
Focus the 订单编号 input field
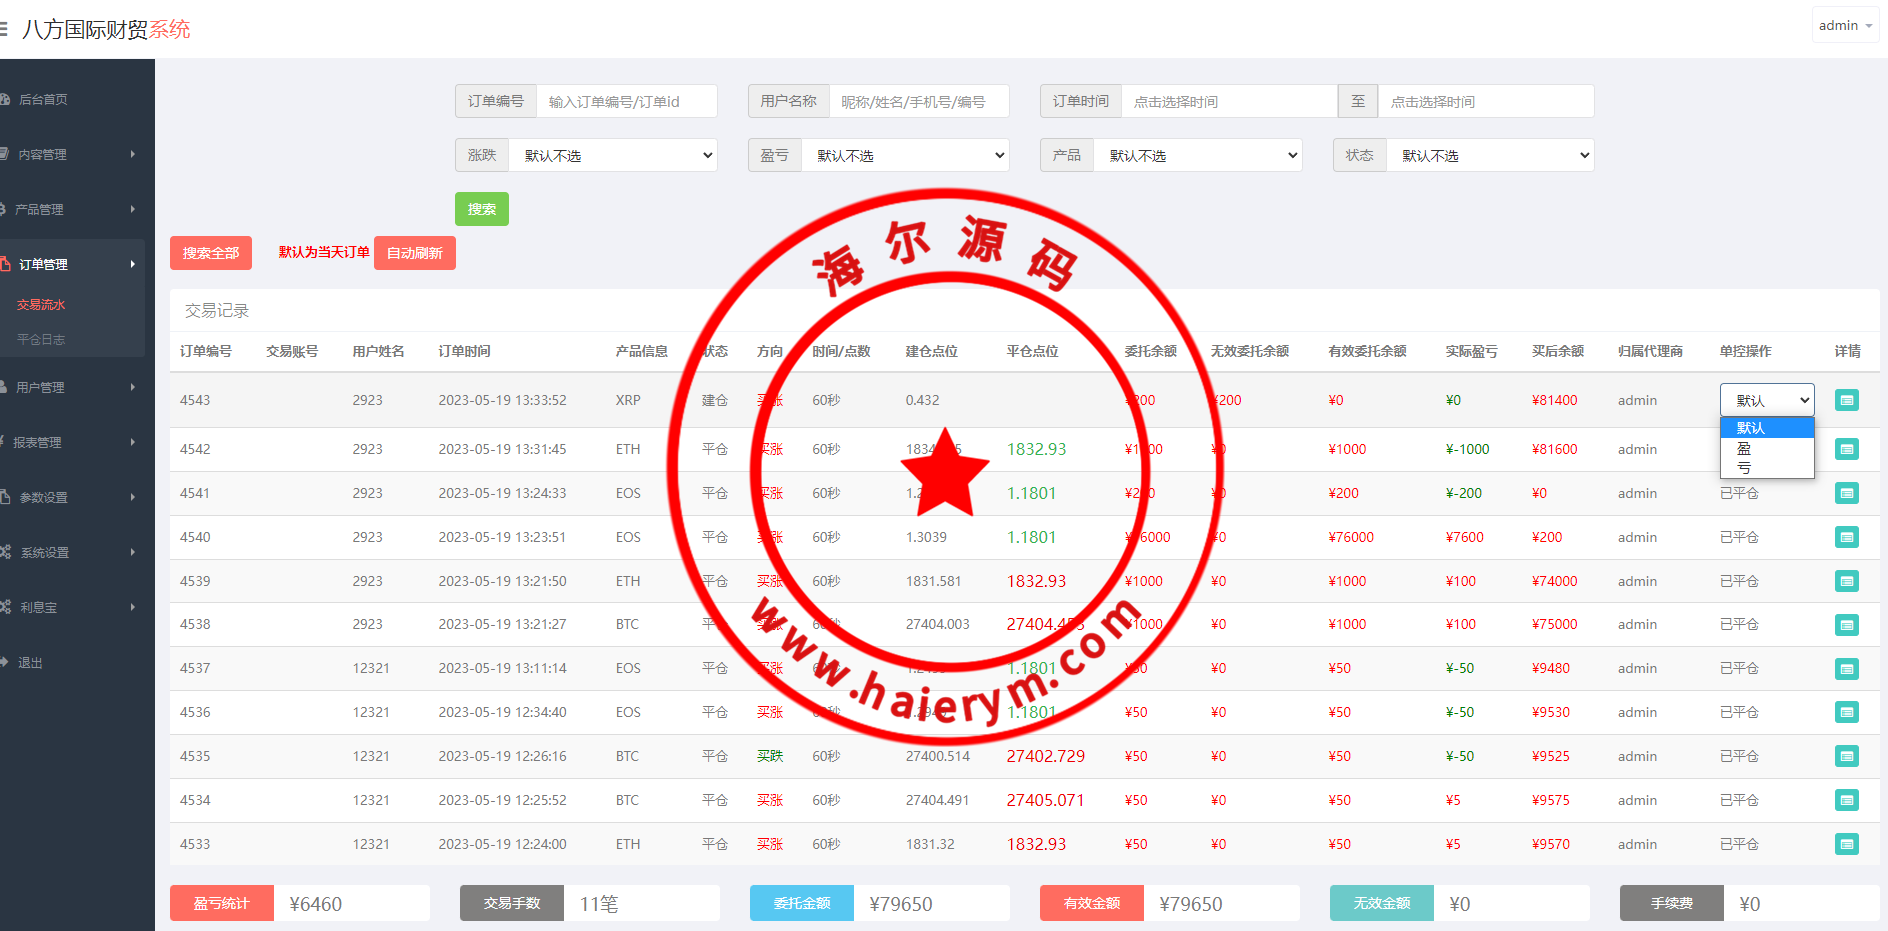click(x=626, y=101)
